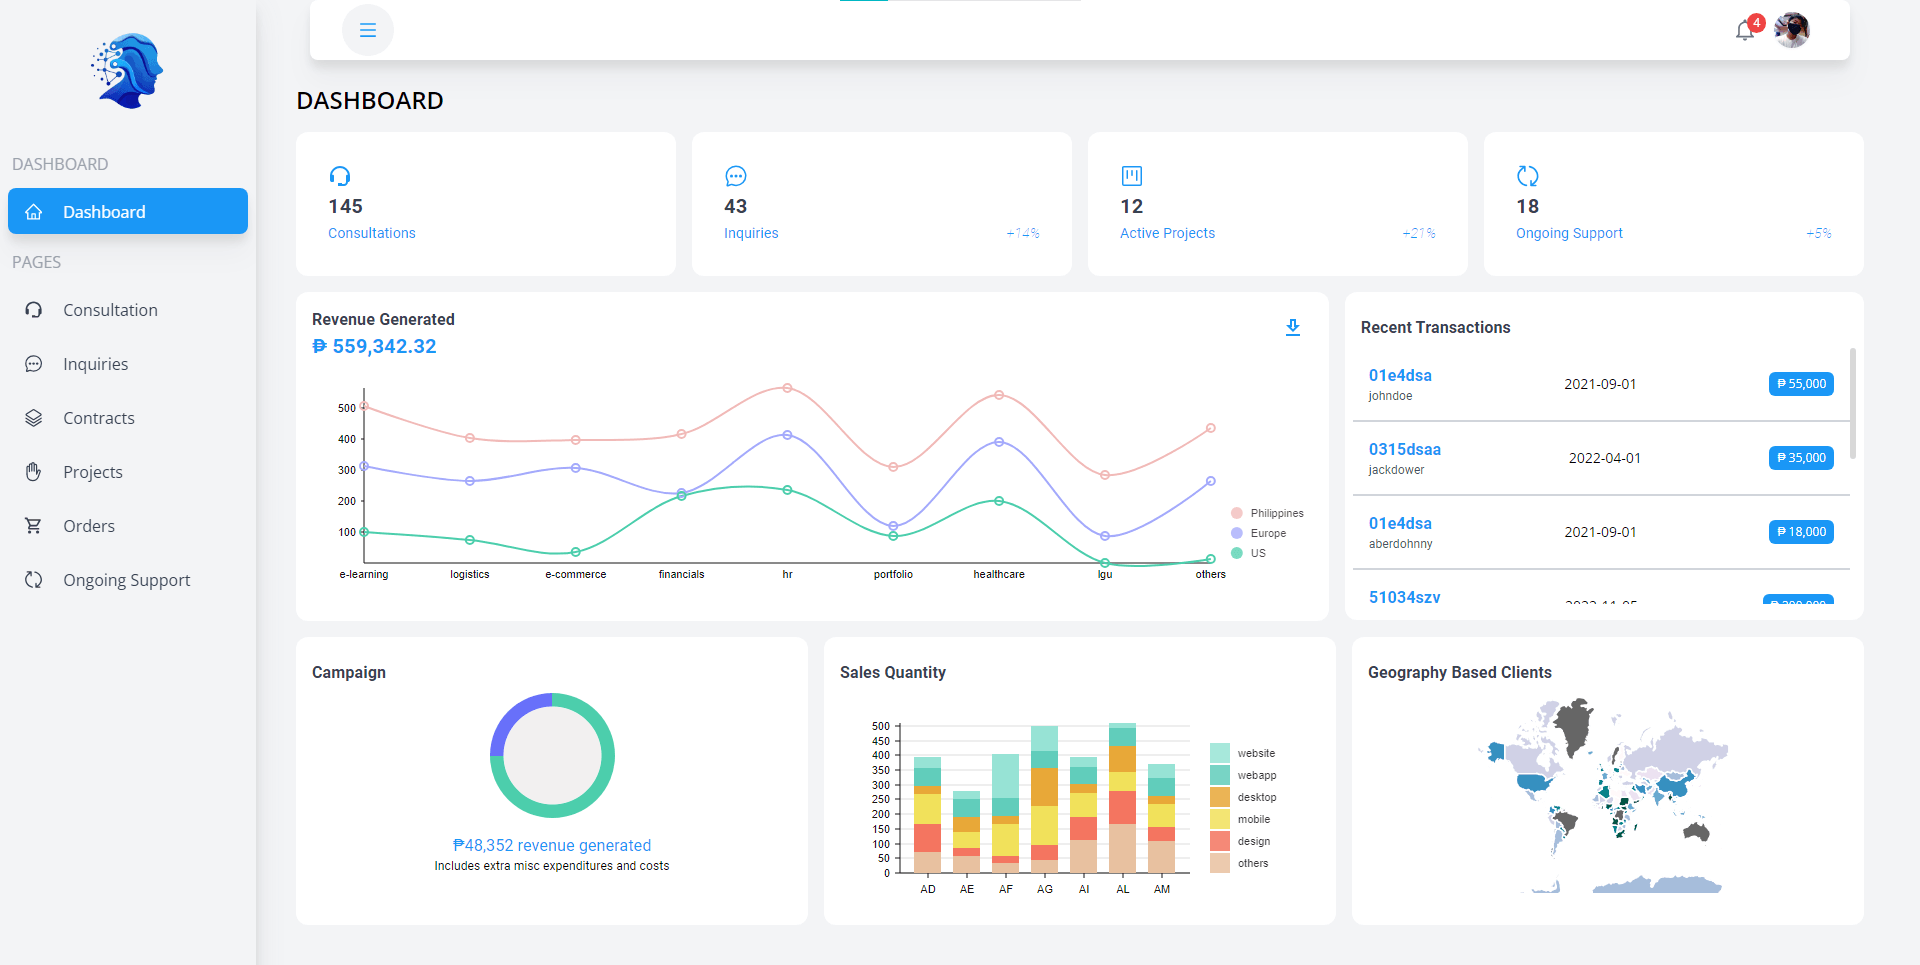1920x965 pixels.
Task: Toggle website series in sales legend
Action: (x=1243, y=753)
